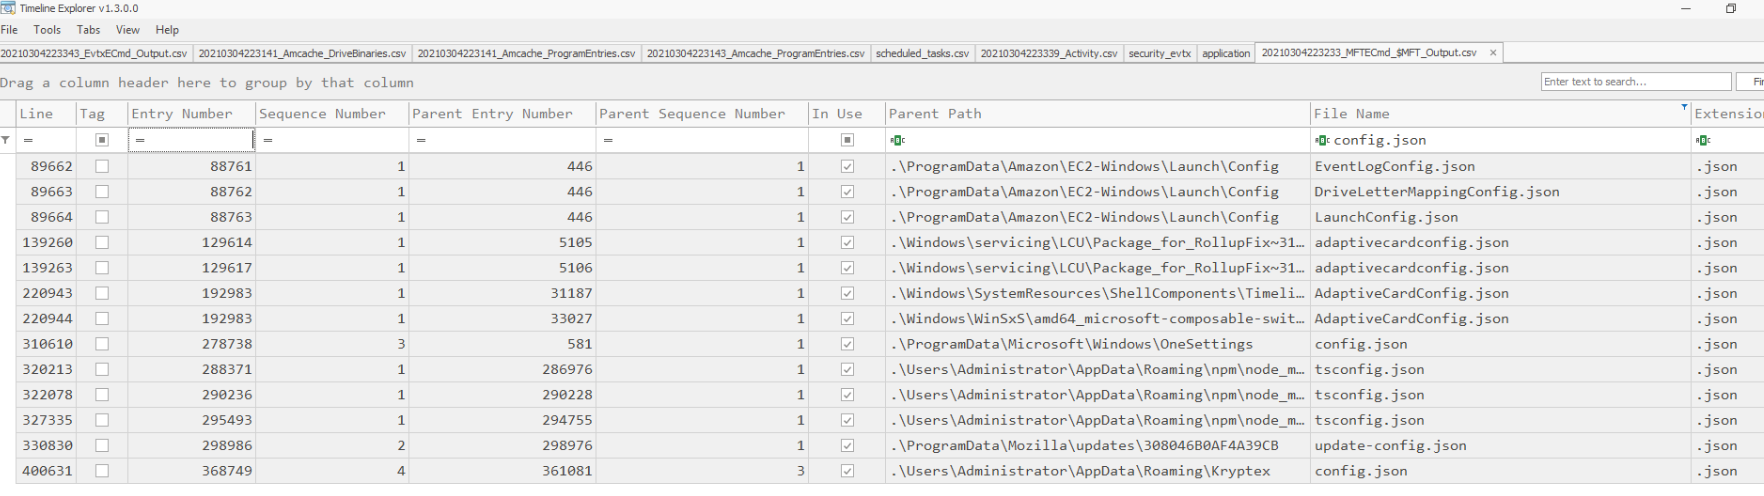Click the filter funnel icon in File Name header
1764x496 pixels.
tap(1684, 106)
